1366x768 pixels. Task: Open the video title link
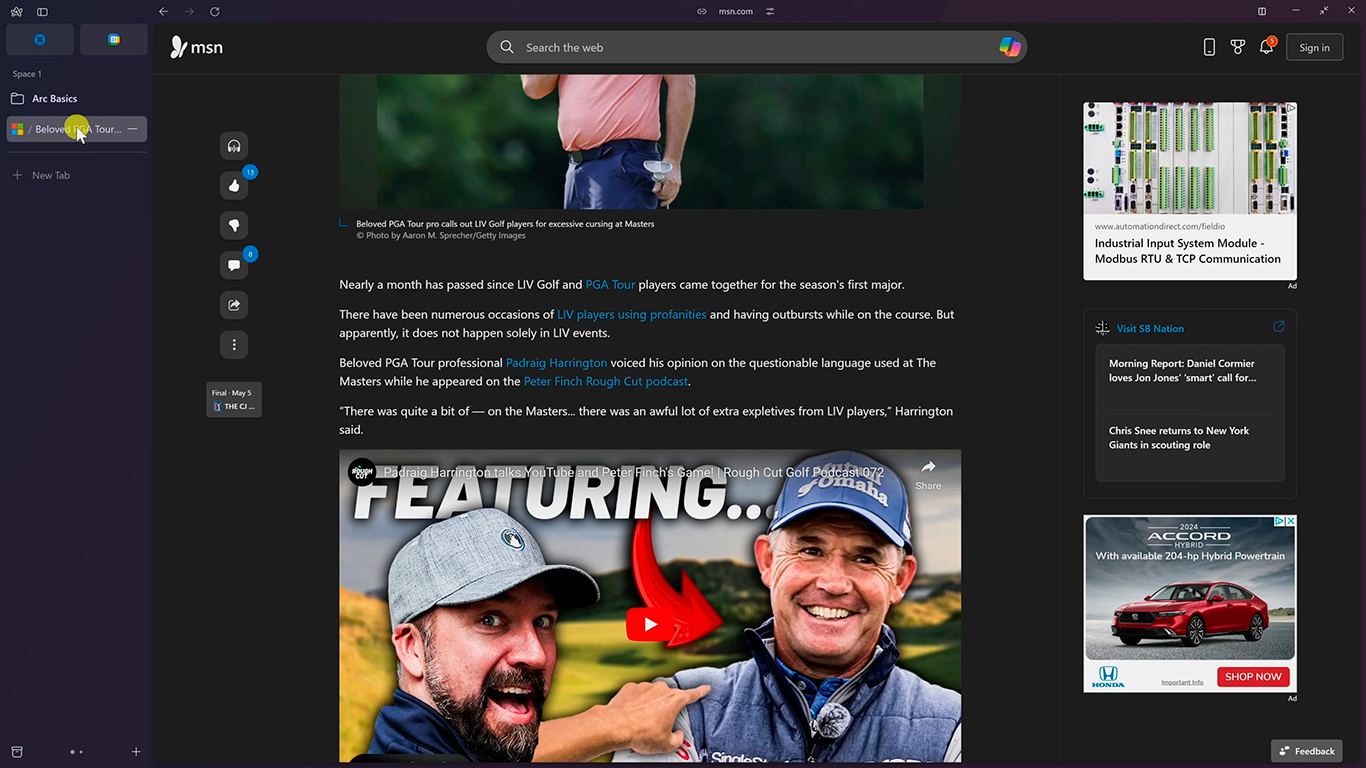coord(634,472)
